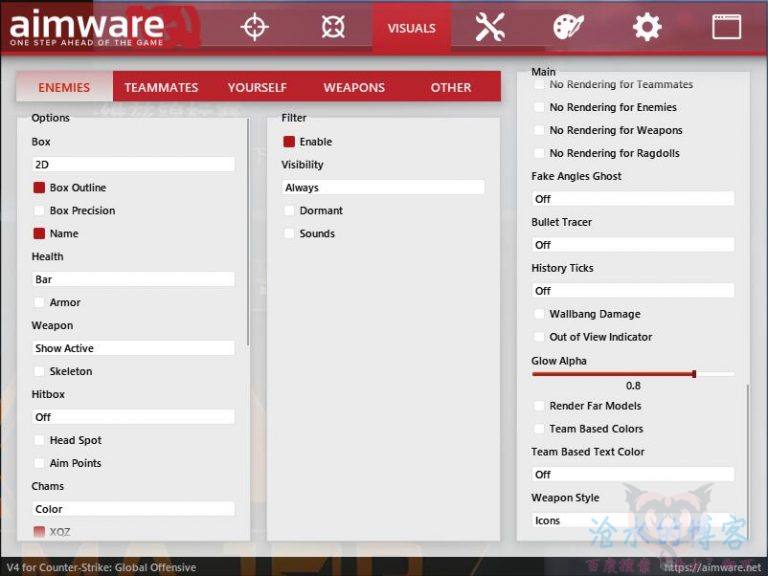Image resolution: width=768 pixels, height=576 pixels.
Task: Open the Box type dropdown showing 2D
Action: tap(134, 164)
